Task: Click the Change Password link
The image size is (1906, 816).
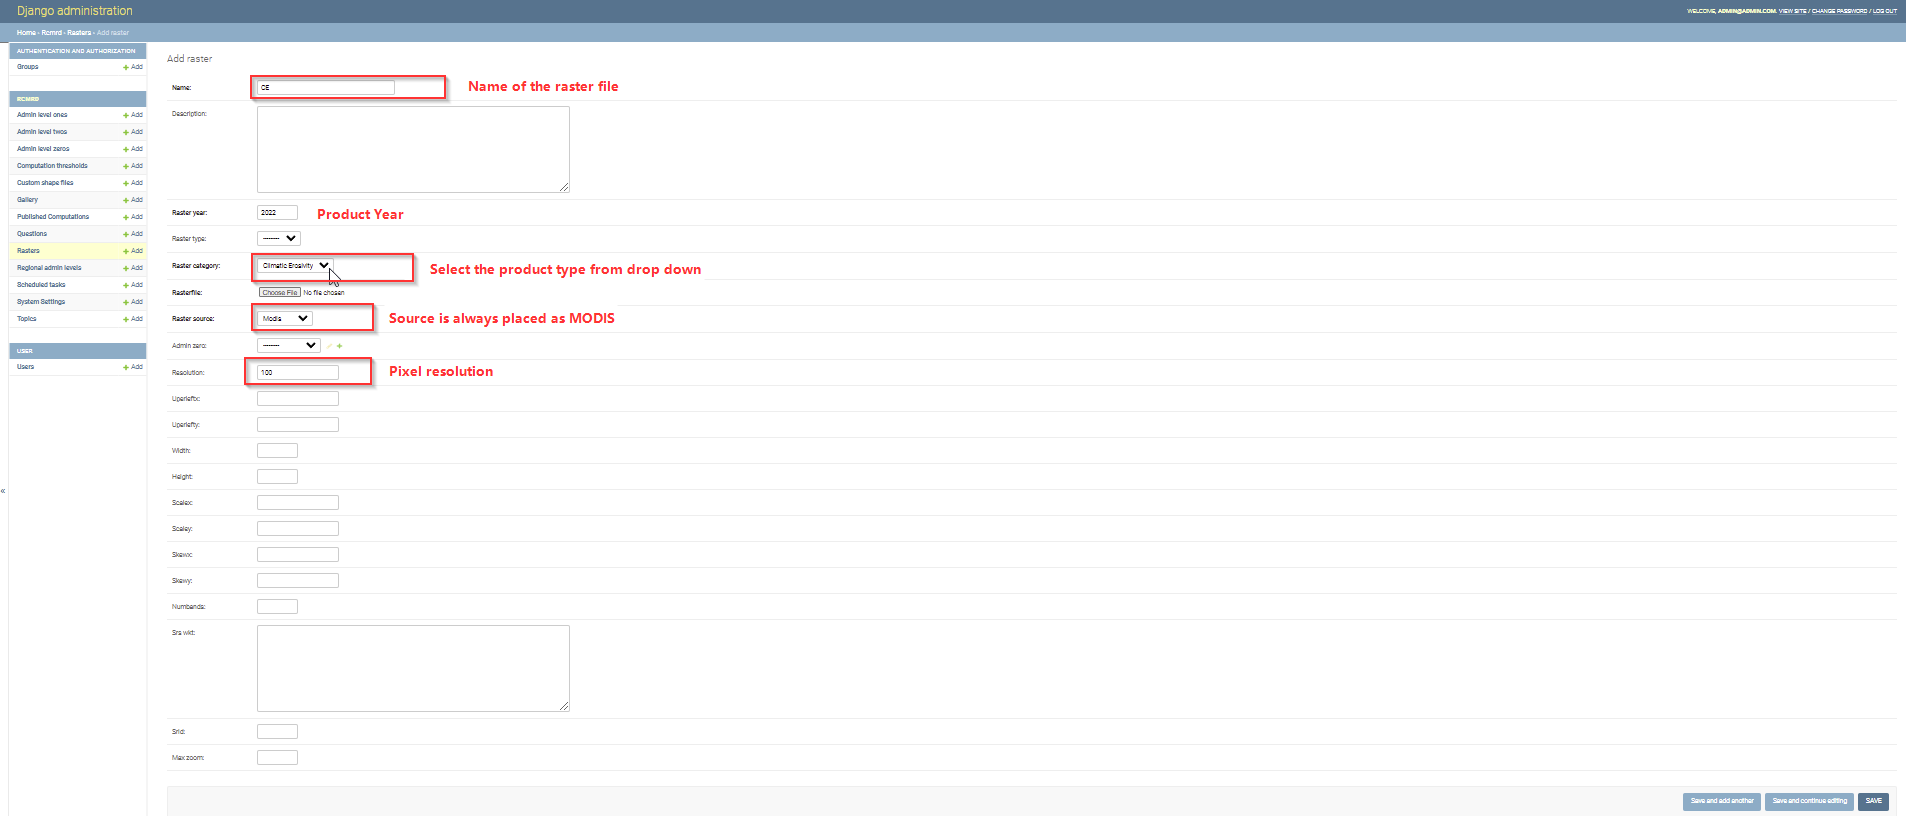Action: point(1839,11)
